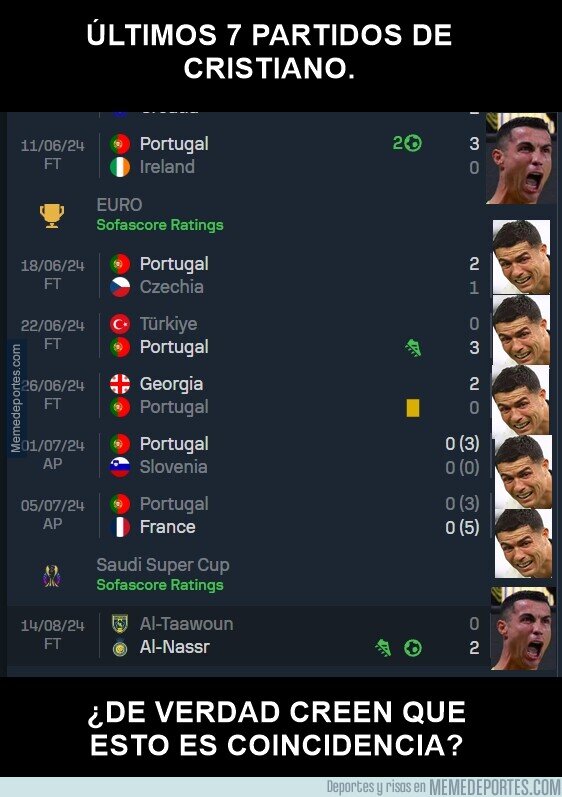Click the Al-Nassr goal ball icon
Viewport: 562px width, 797px height.
click(x=413, y=648)
